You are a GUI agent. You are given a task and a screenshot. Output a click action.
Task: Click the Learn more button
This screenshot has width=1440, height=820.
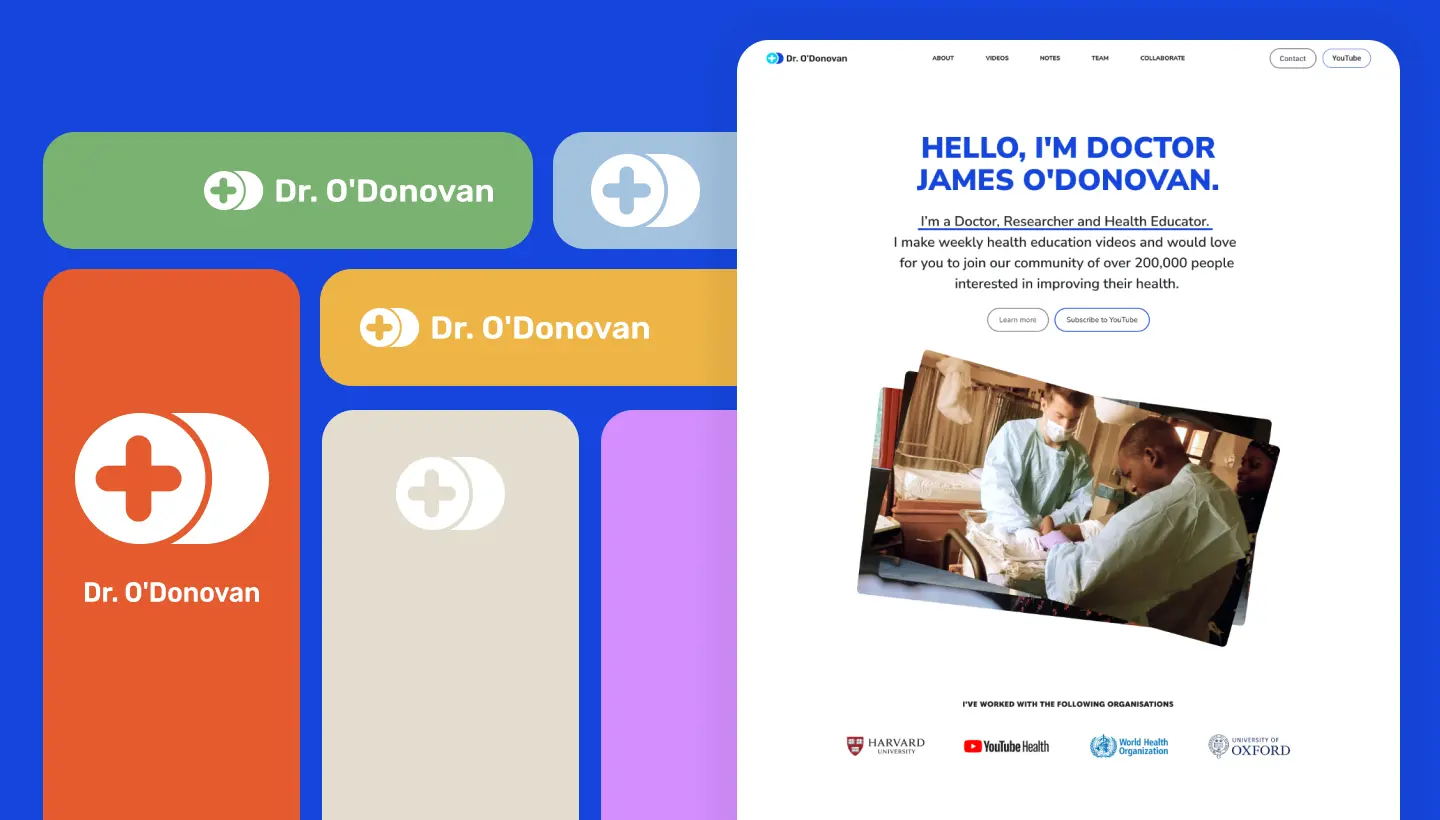(x=1017, y=320)
